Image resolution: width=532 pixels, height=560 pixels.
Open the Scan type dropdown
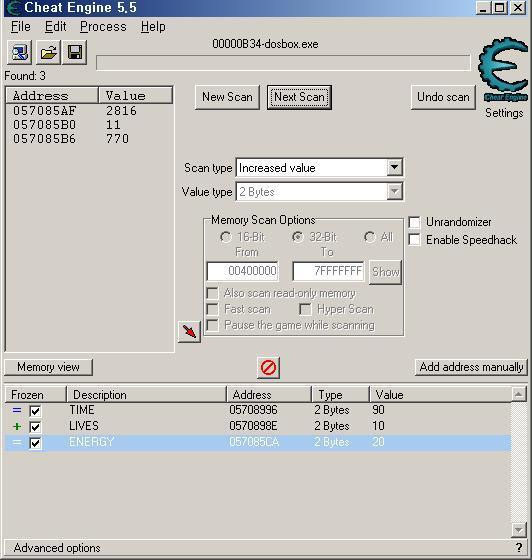[x=395, y=167]
